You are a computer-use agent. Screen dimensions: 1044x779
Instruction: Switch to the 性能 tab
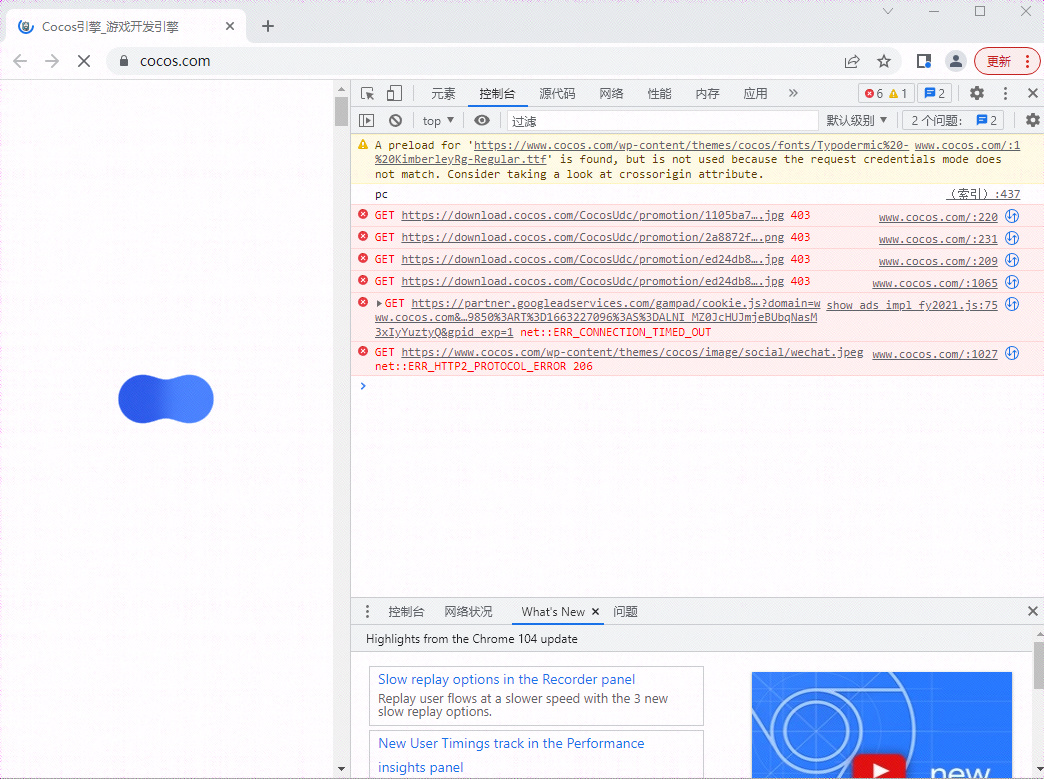[659, 94]
